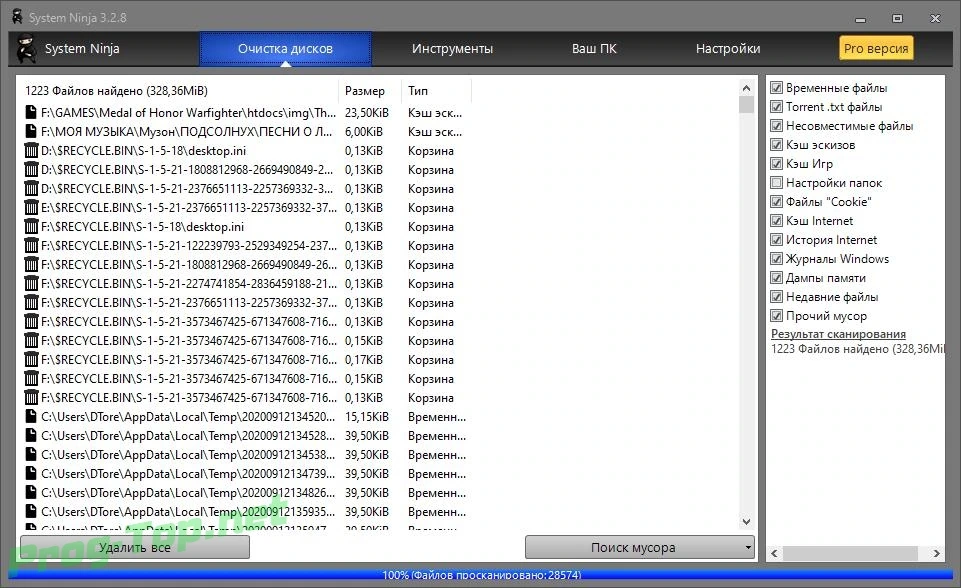Viewport: 961px width, 588px height.
Task: Click file icon of МОЯ МУЗЫКА row
Action: point(31,131)
